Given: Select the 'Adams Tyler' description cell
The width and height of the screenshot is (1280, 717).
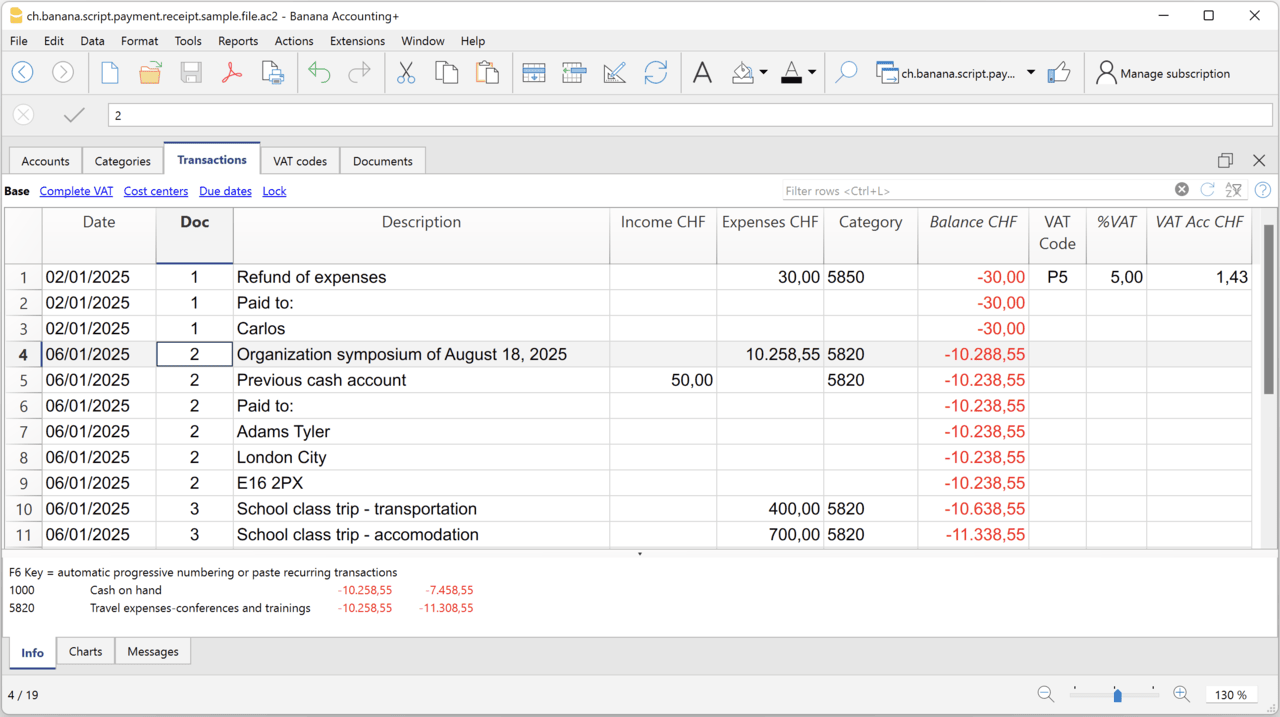Looking at the screenshot, I should [x=421, y=432].
